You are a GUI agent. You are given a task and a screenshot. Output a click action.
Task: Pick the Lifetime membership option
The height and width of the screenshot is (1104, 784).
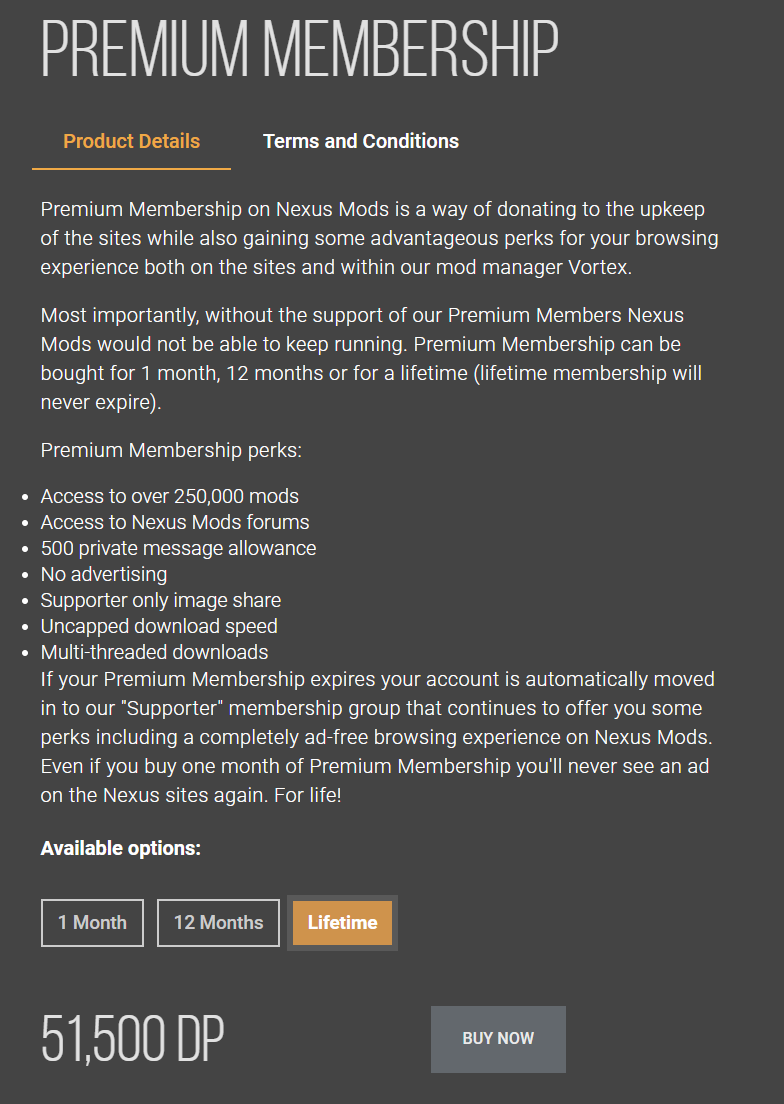pyautogui.click(x=343, y=922)
